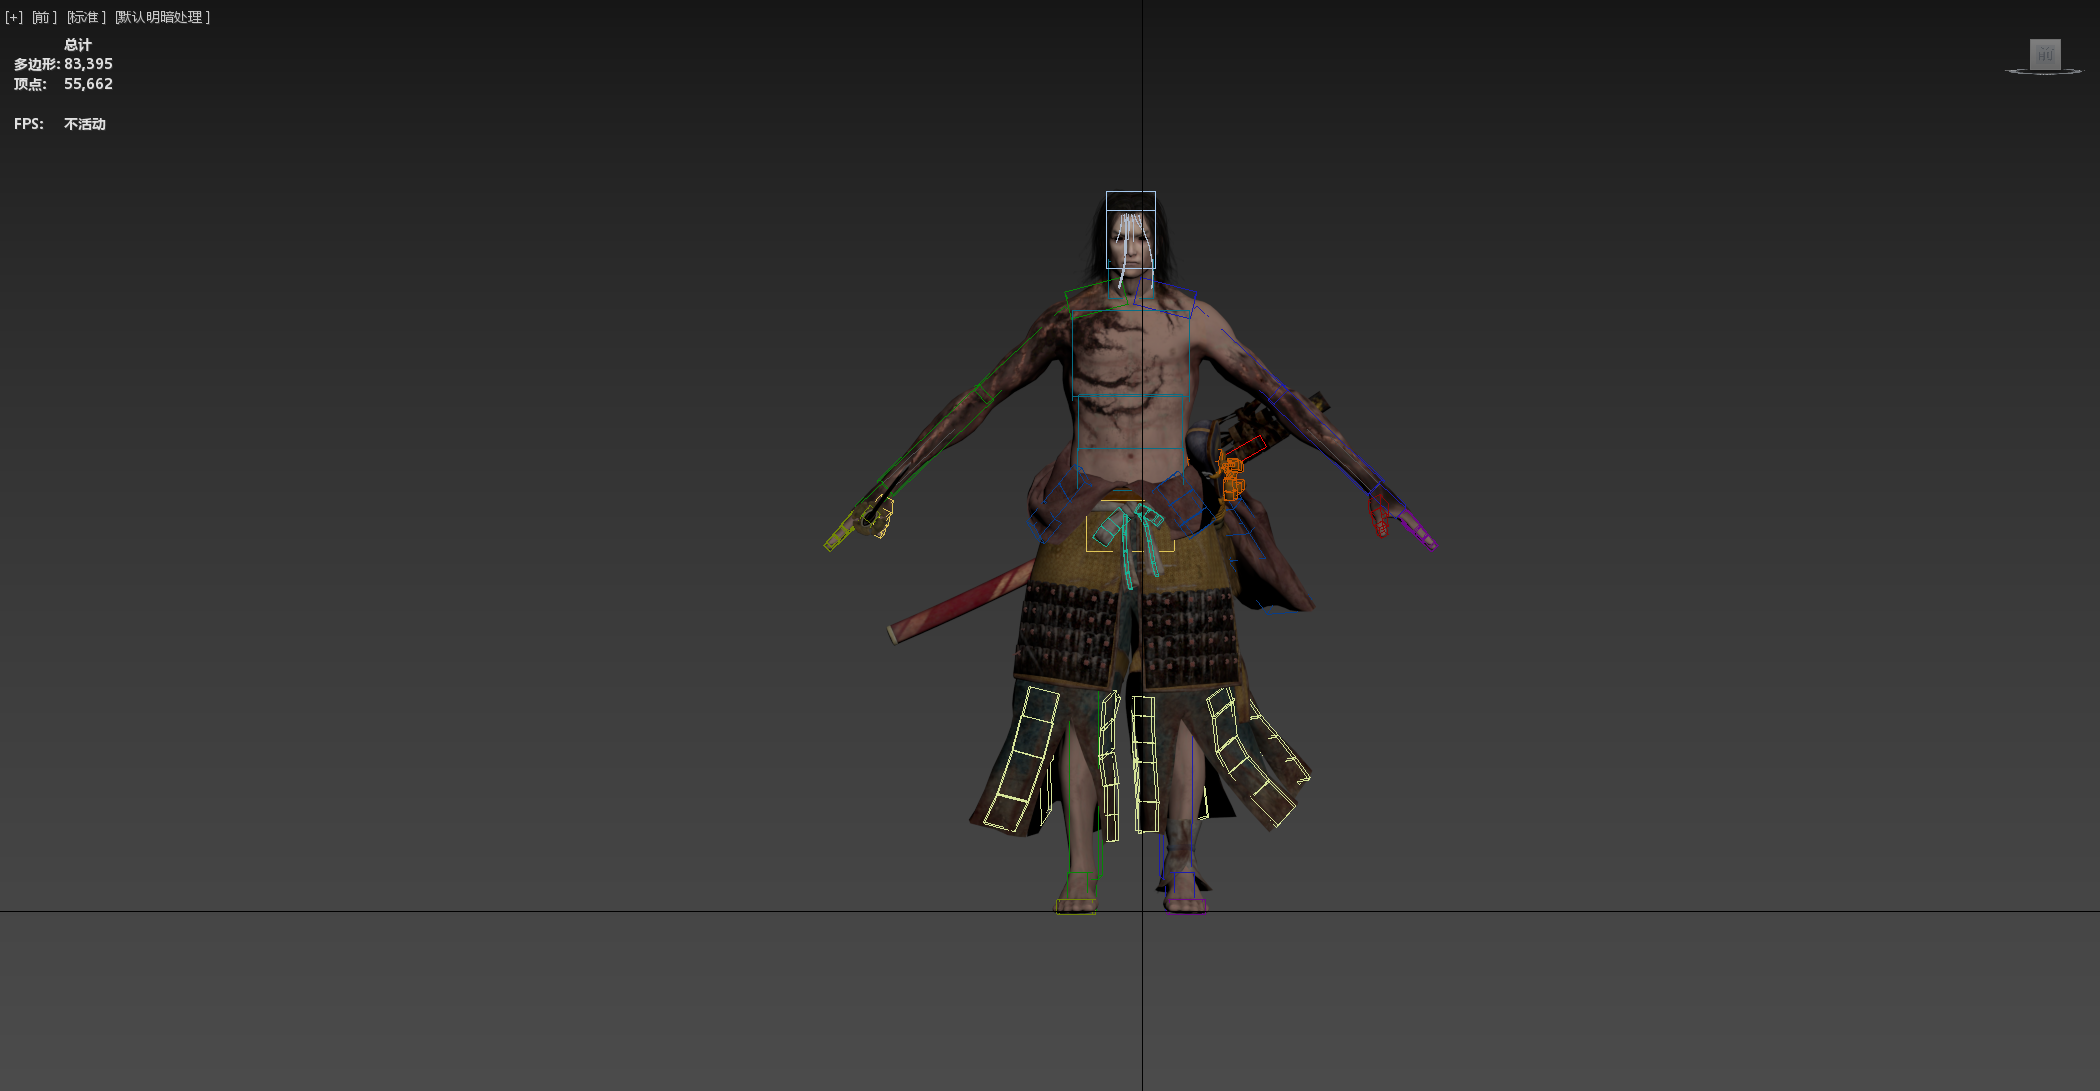Open the [标准] visual style menu
Screen dimensions: 2100x1091
(86, 17)
